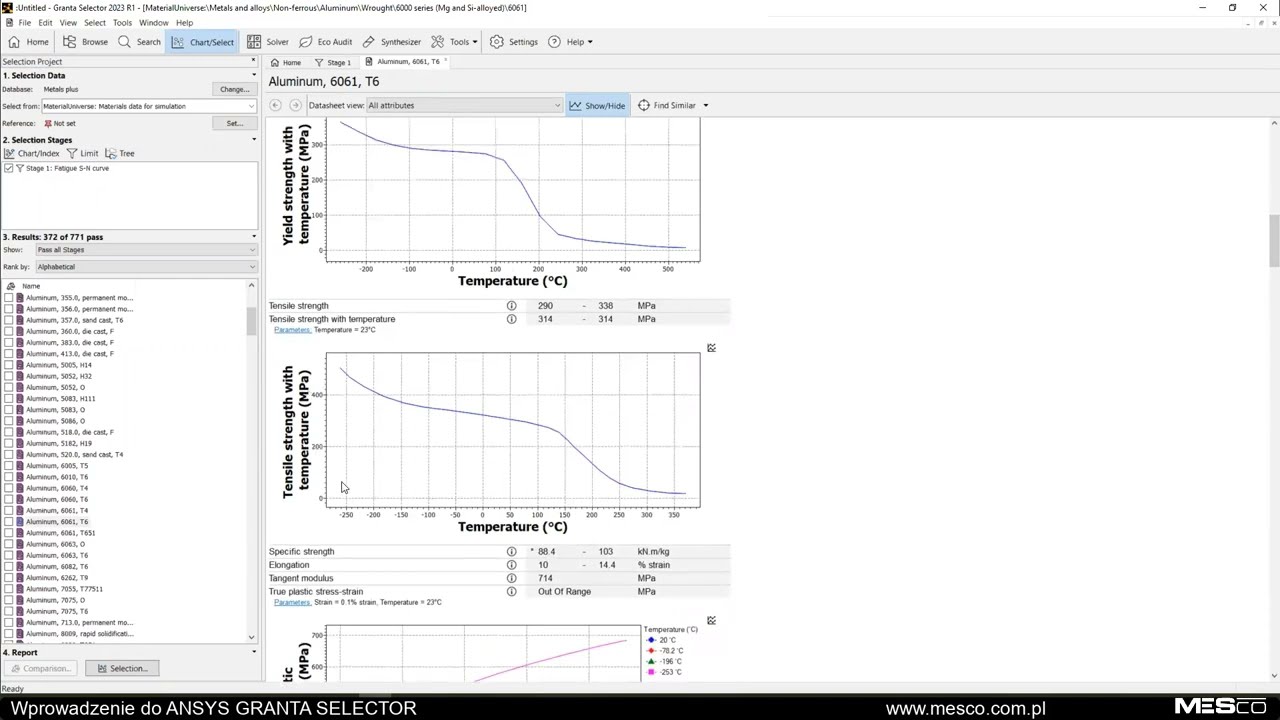Viewport: 1280px width, 720px height.
Task: Check Aluminum, 5083, H111
Action: 9,399
